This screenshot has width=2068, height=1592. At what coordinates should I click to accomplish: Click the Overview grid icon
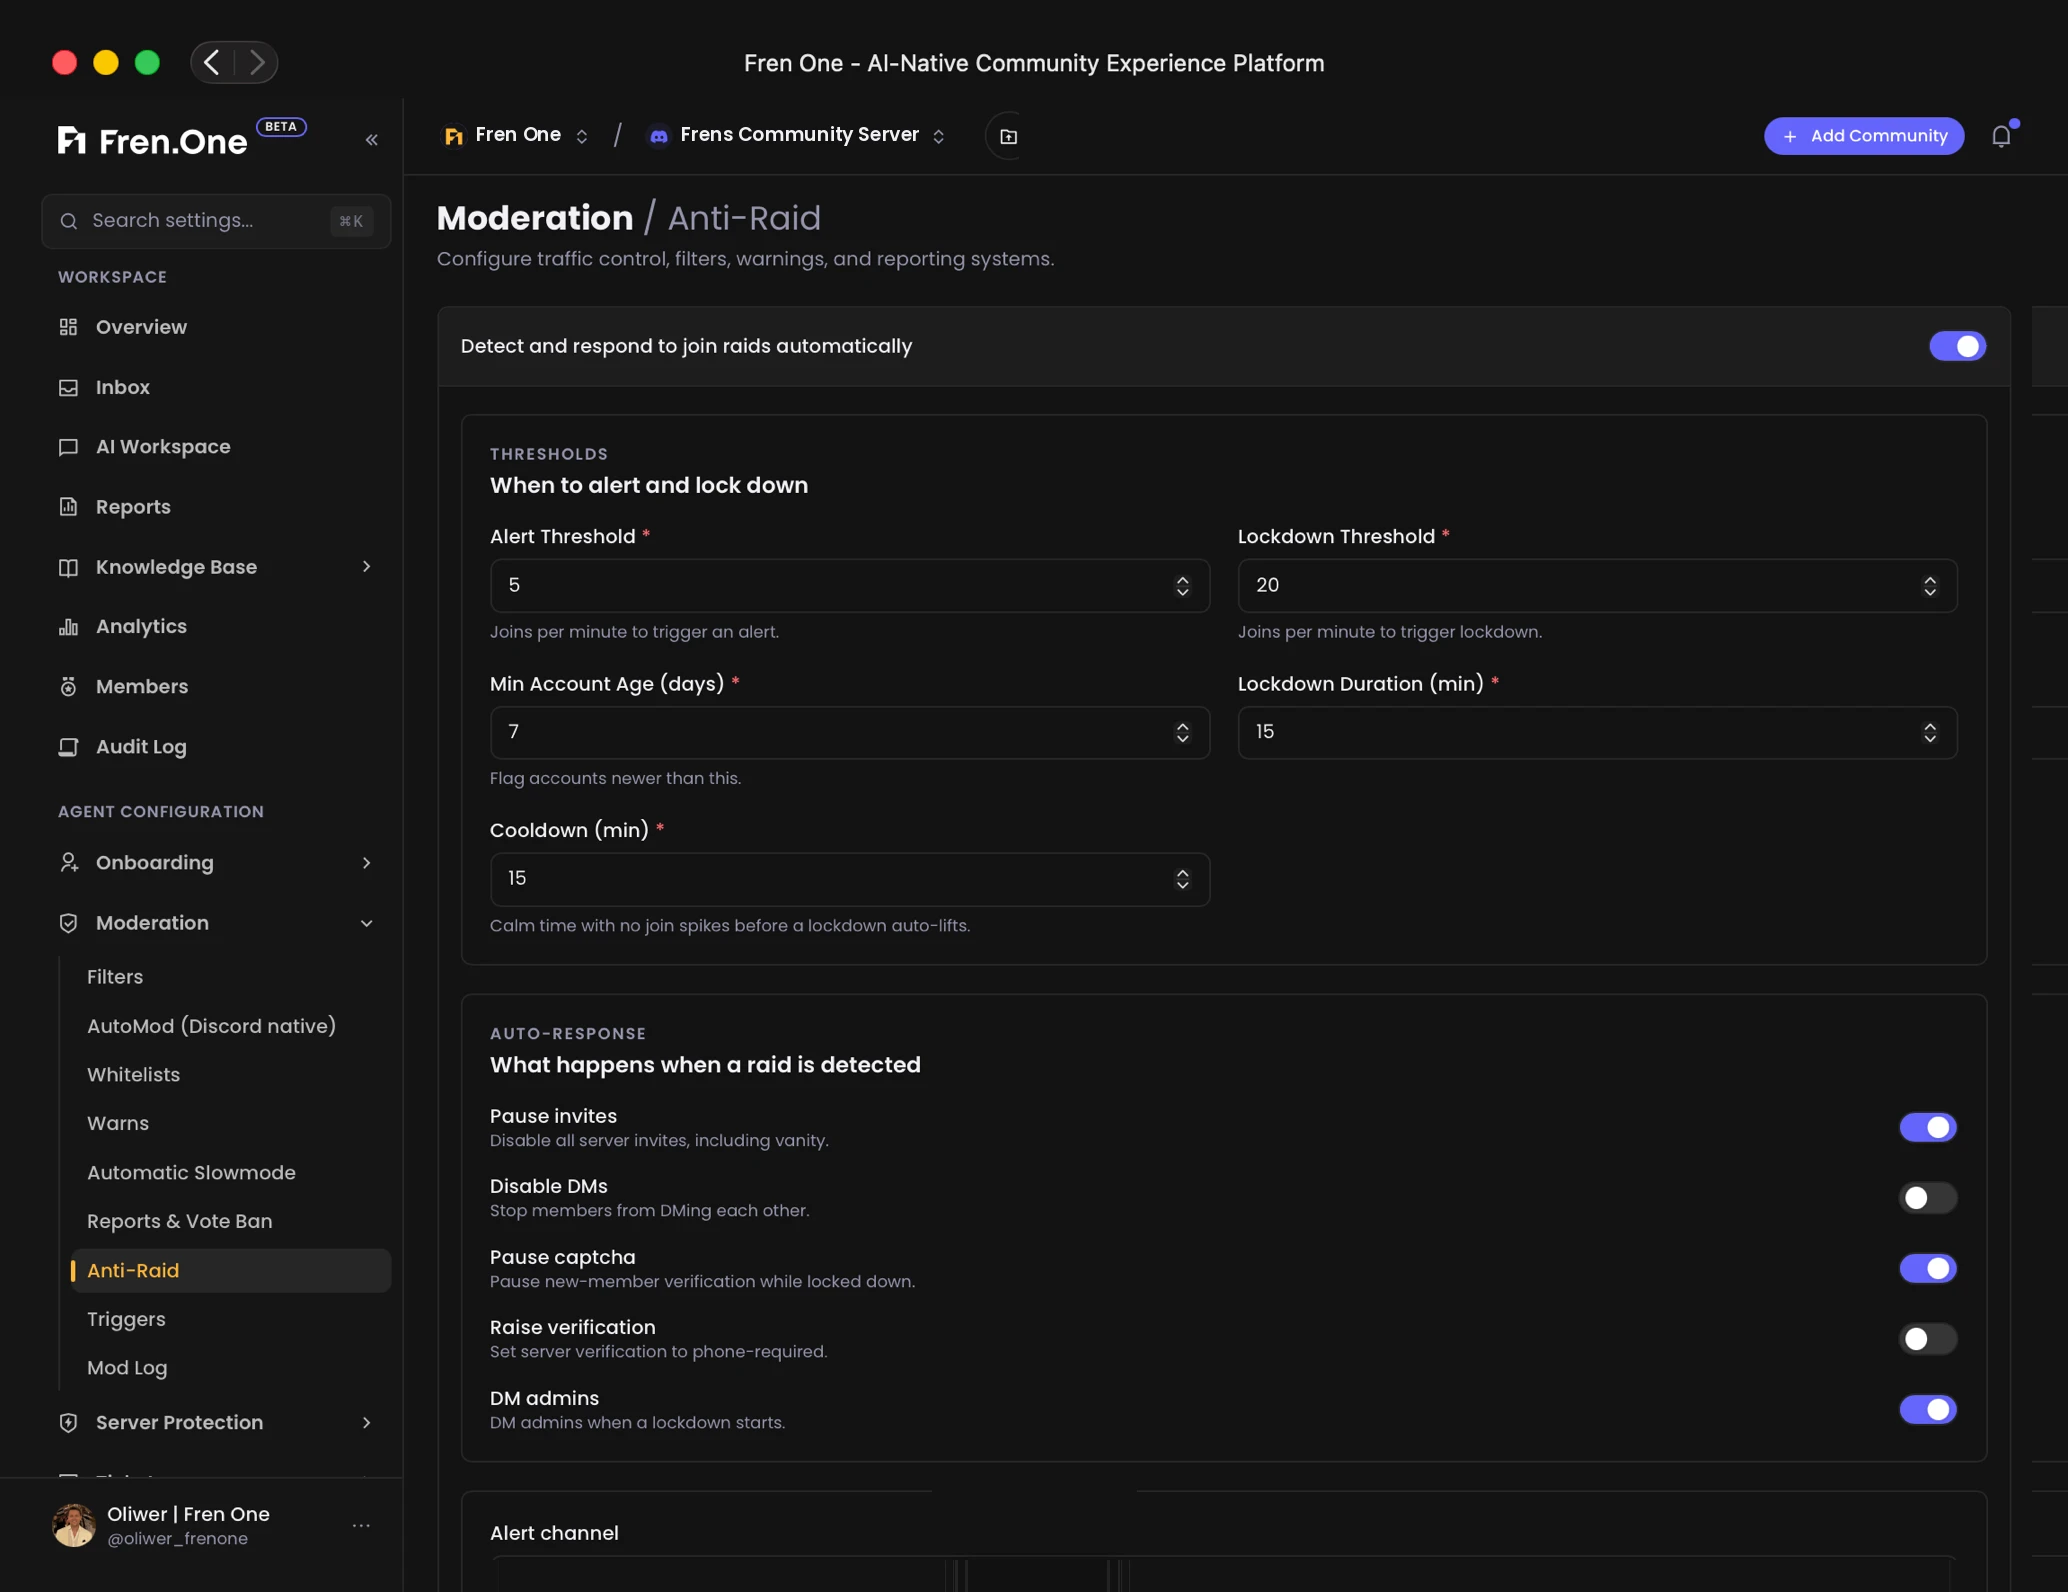(68, 327)
